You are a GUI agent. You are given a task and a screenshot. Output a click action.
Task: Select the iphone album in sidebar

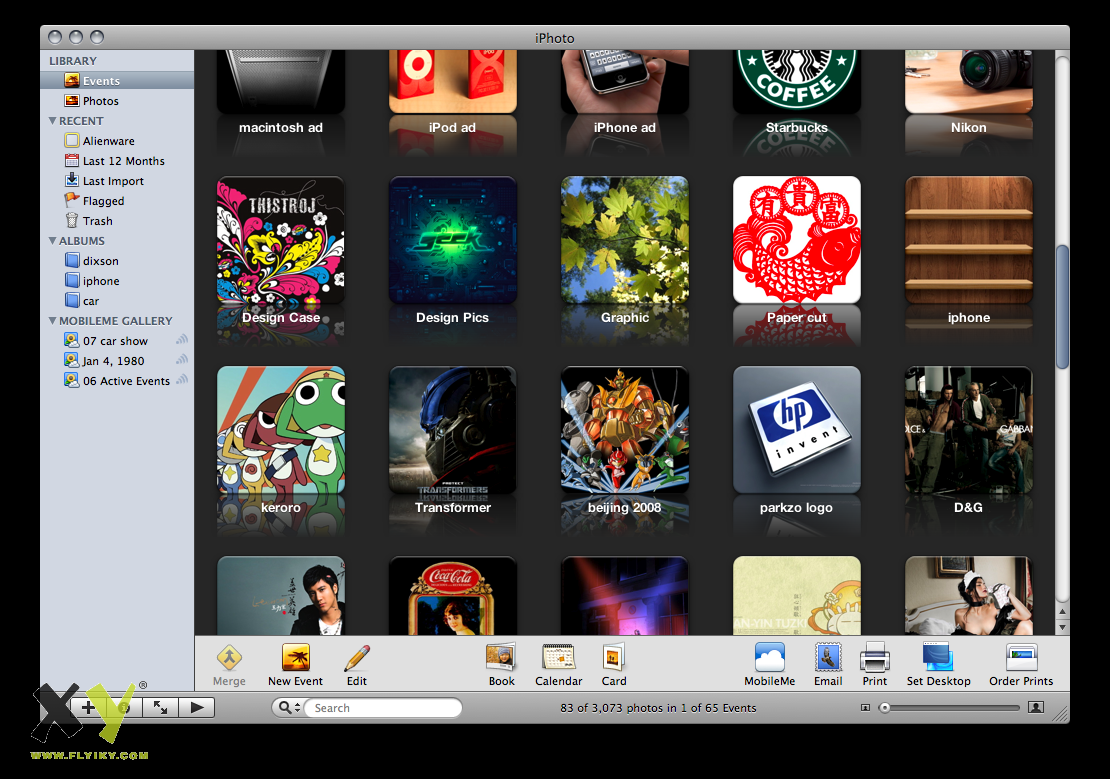point(117,281)
